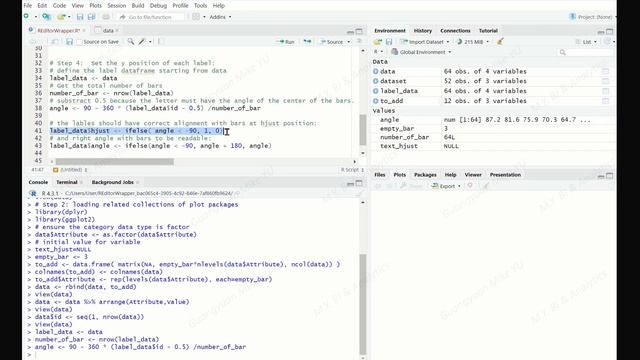Open the recent files dropdown arrow
The width and height of the screenshot is (640, 360).
point(69,17)
